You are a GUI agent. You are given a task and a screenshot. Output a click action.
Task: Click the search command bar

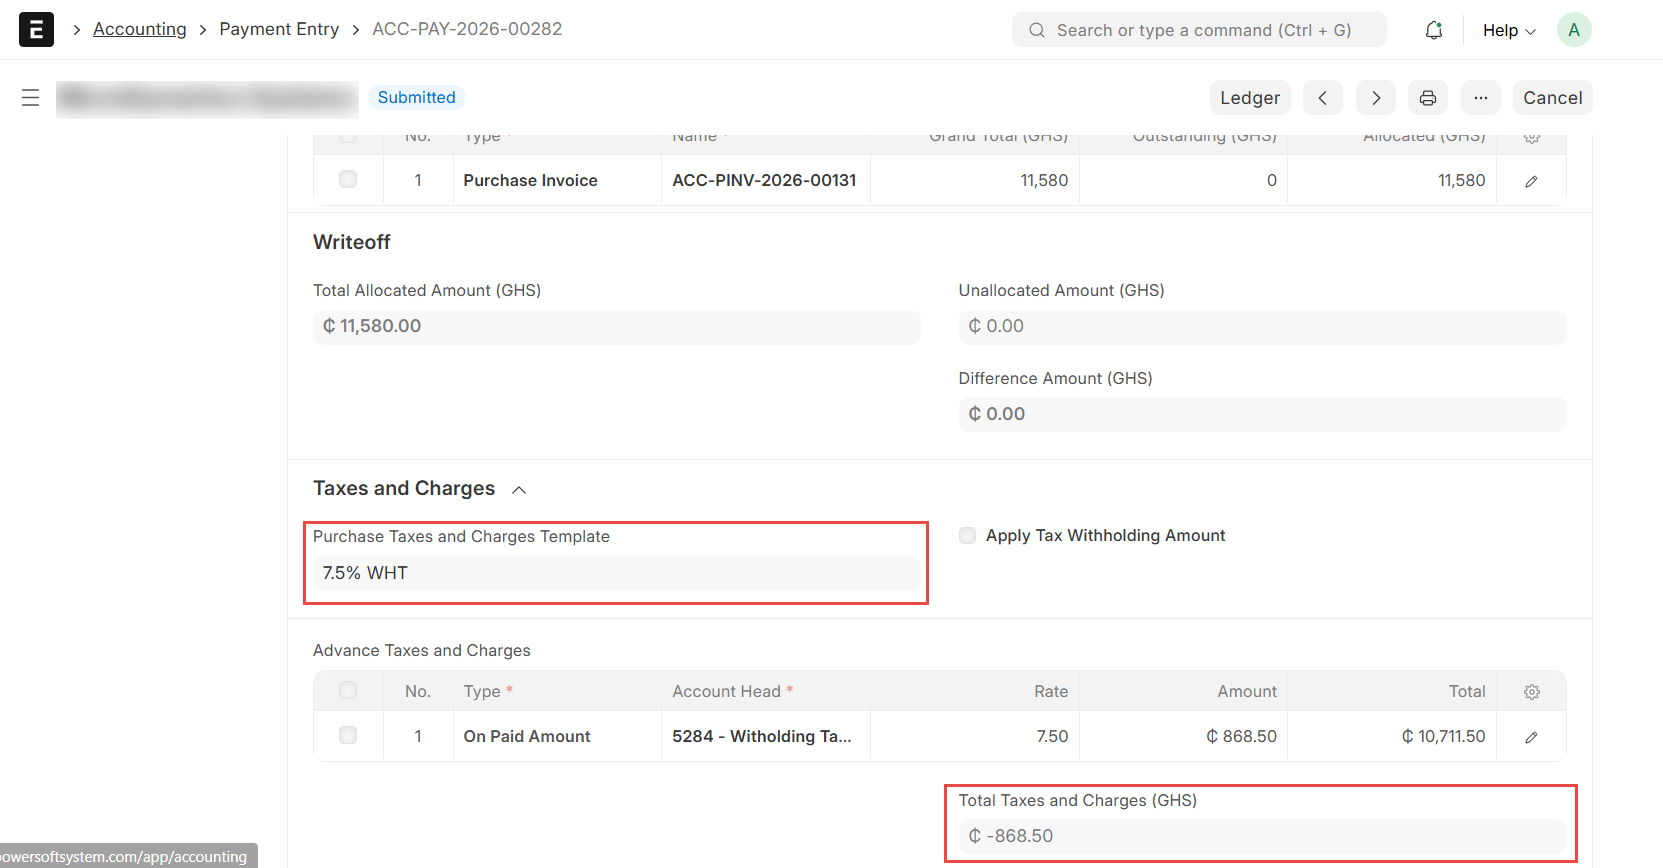(1199, 30)
